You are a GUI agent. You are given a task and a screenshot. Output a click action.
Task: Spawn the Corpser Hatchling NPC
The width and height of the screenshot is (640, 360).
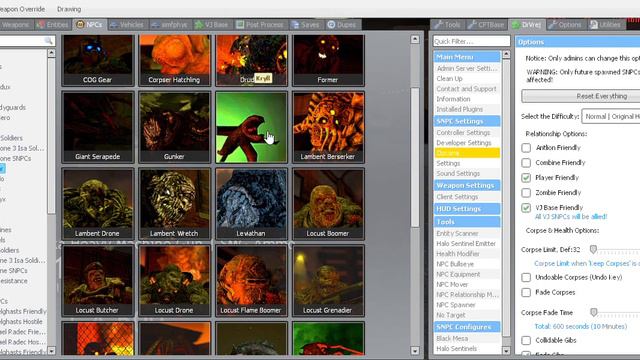174,60
